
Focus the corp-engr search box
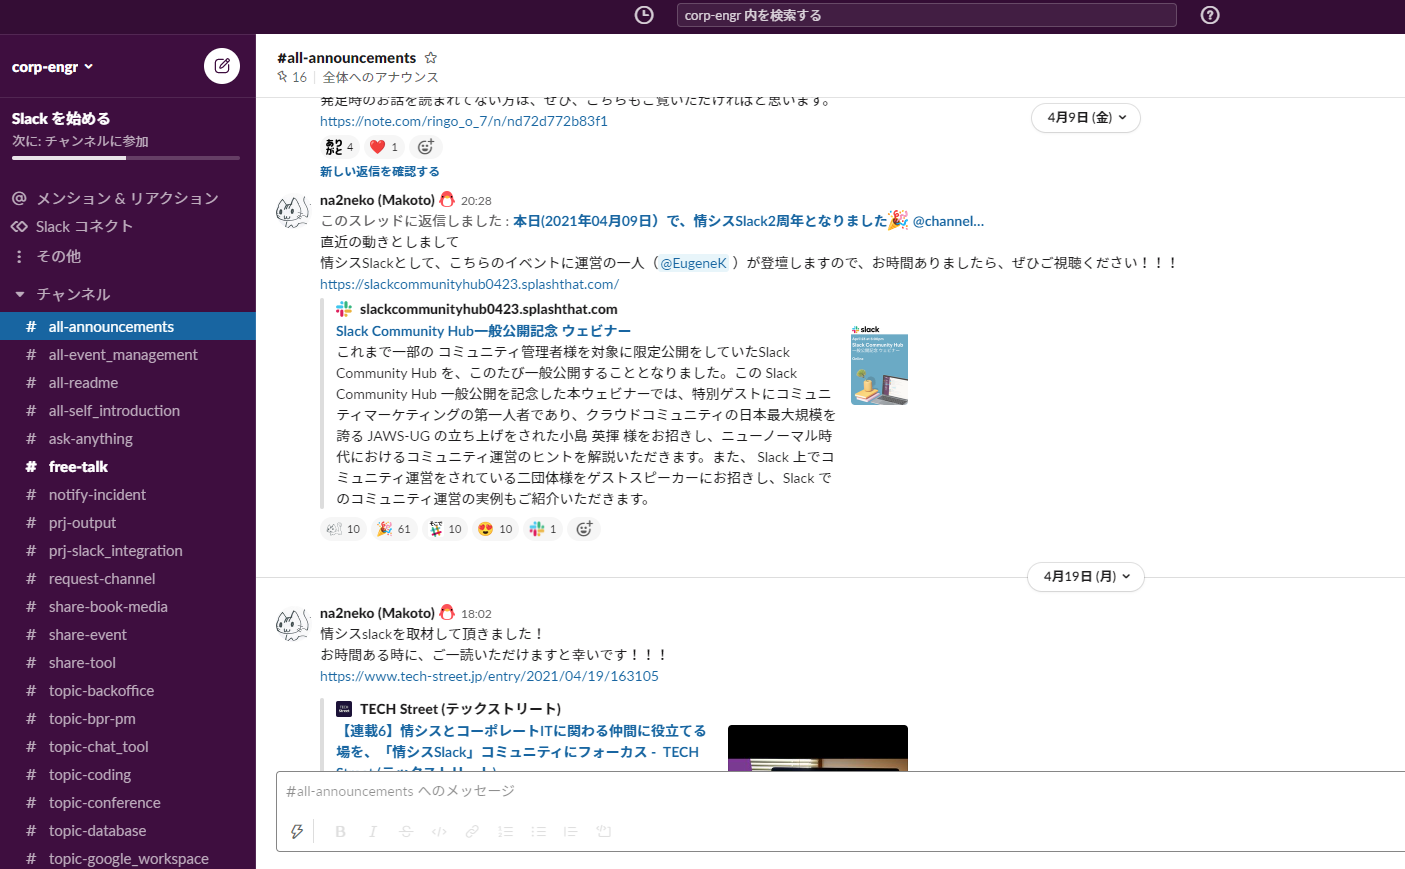coord(926,15)
